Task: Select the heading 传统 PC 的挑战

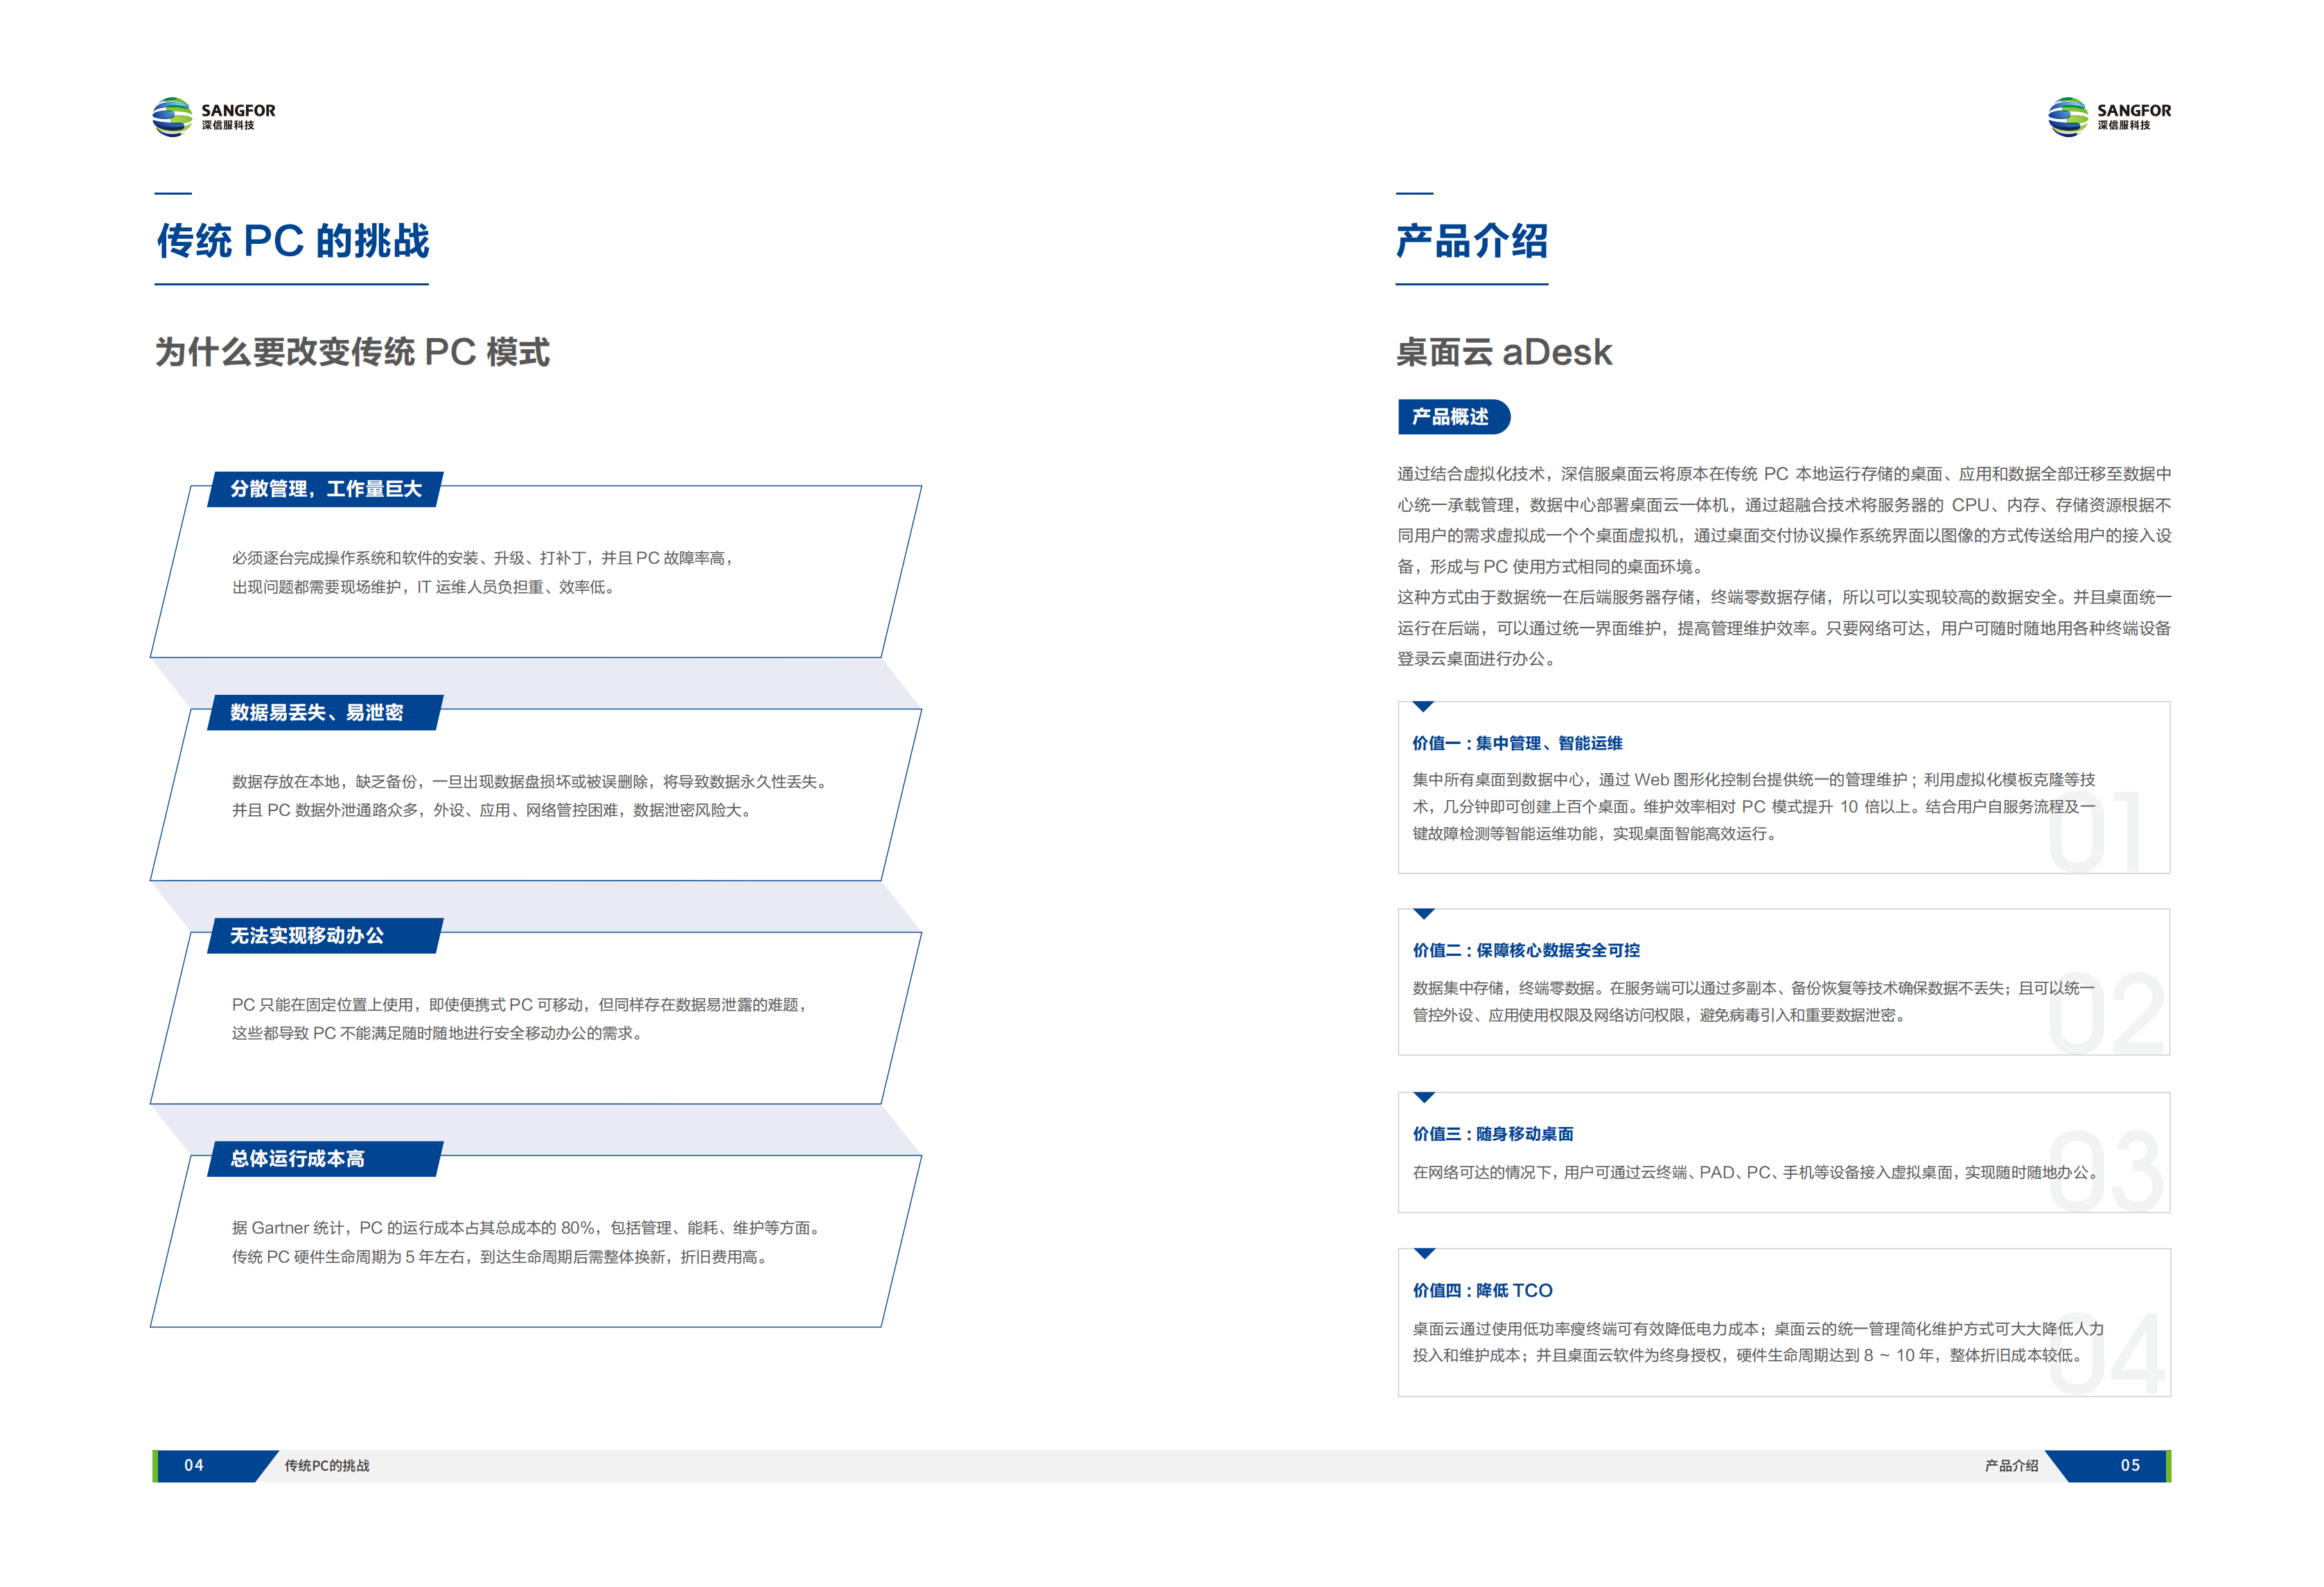Action: pyautogui.click(x=293, y=241)
